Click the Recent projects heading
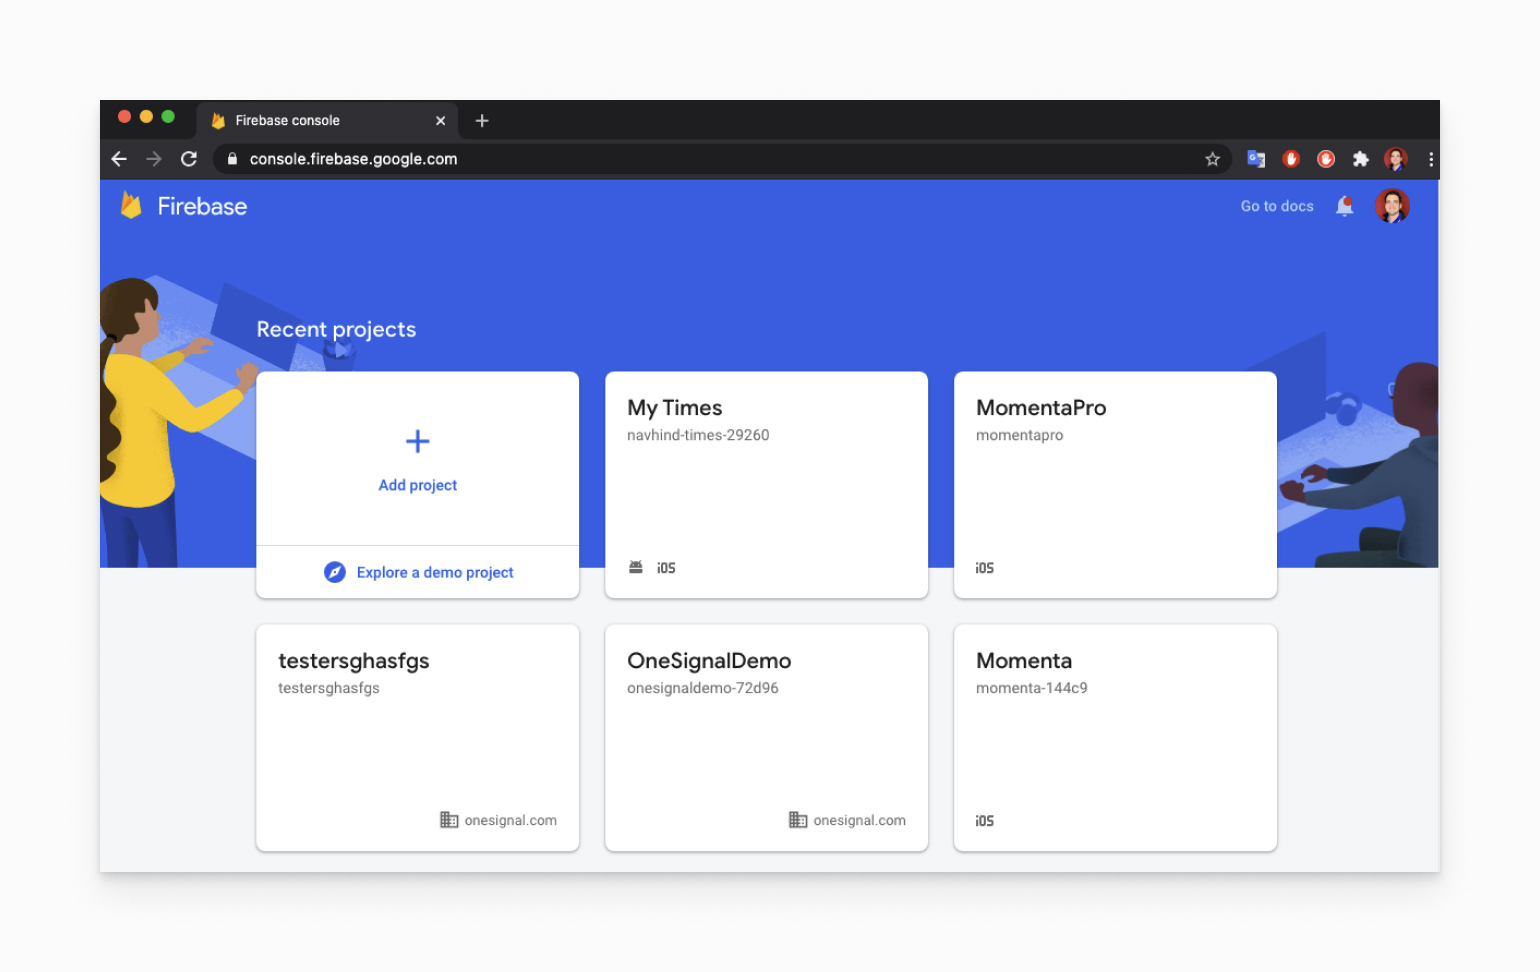The image size is (1540, 972). [336, 329]
